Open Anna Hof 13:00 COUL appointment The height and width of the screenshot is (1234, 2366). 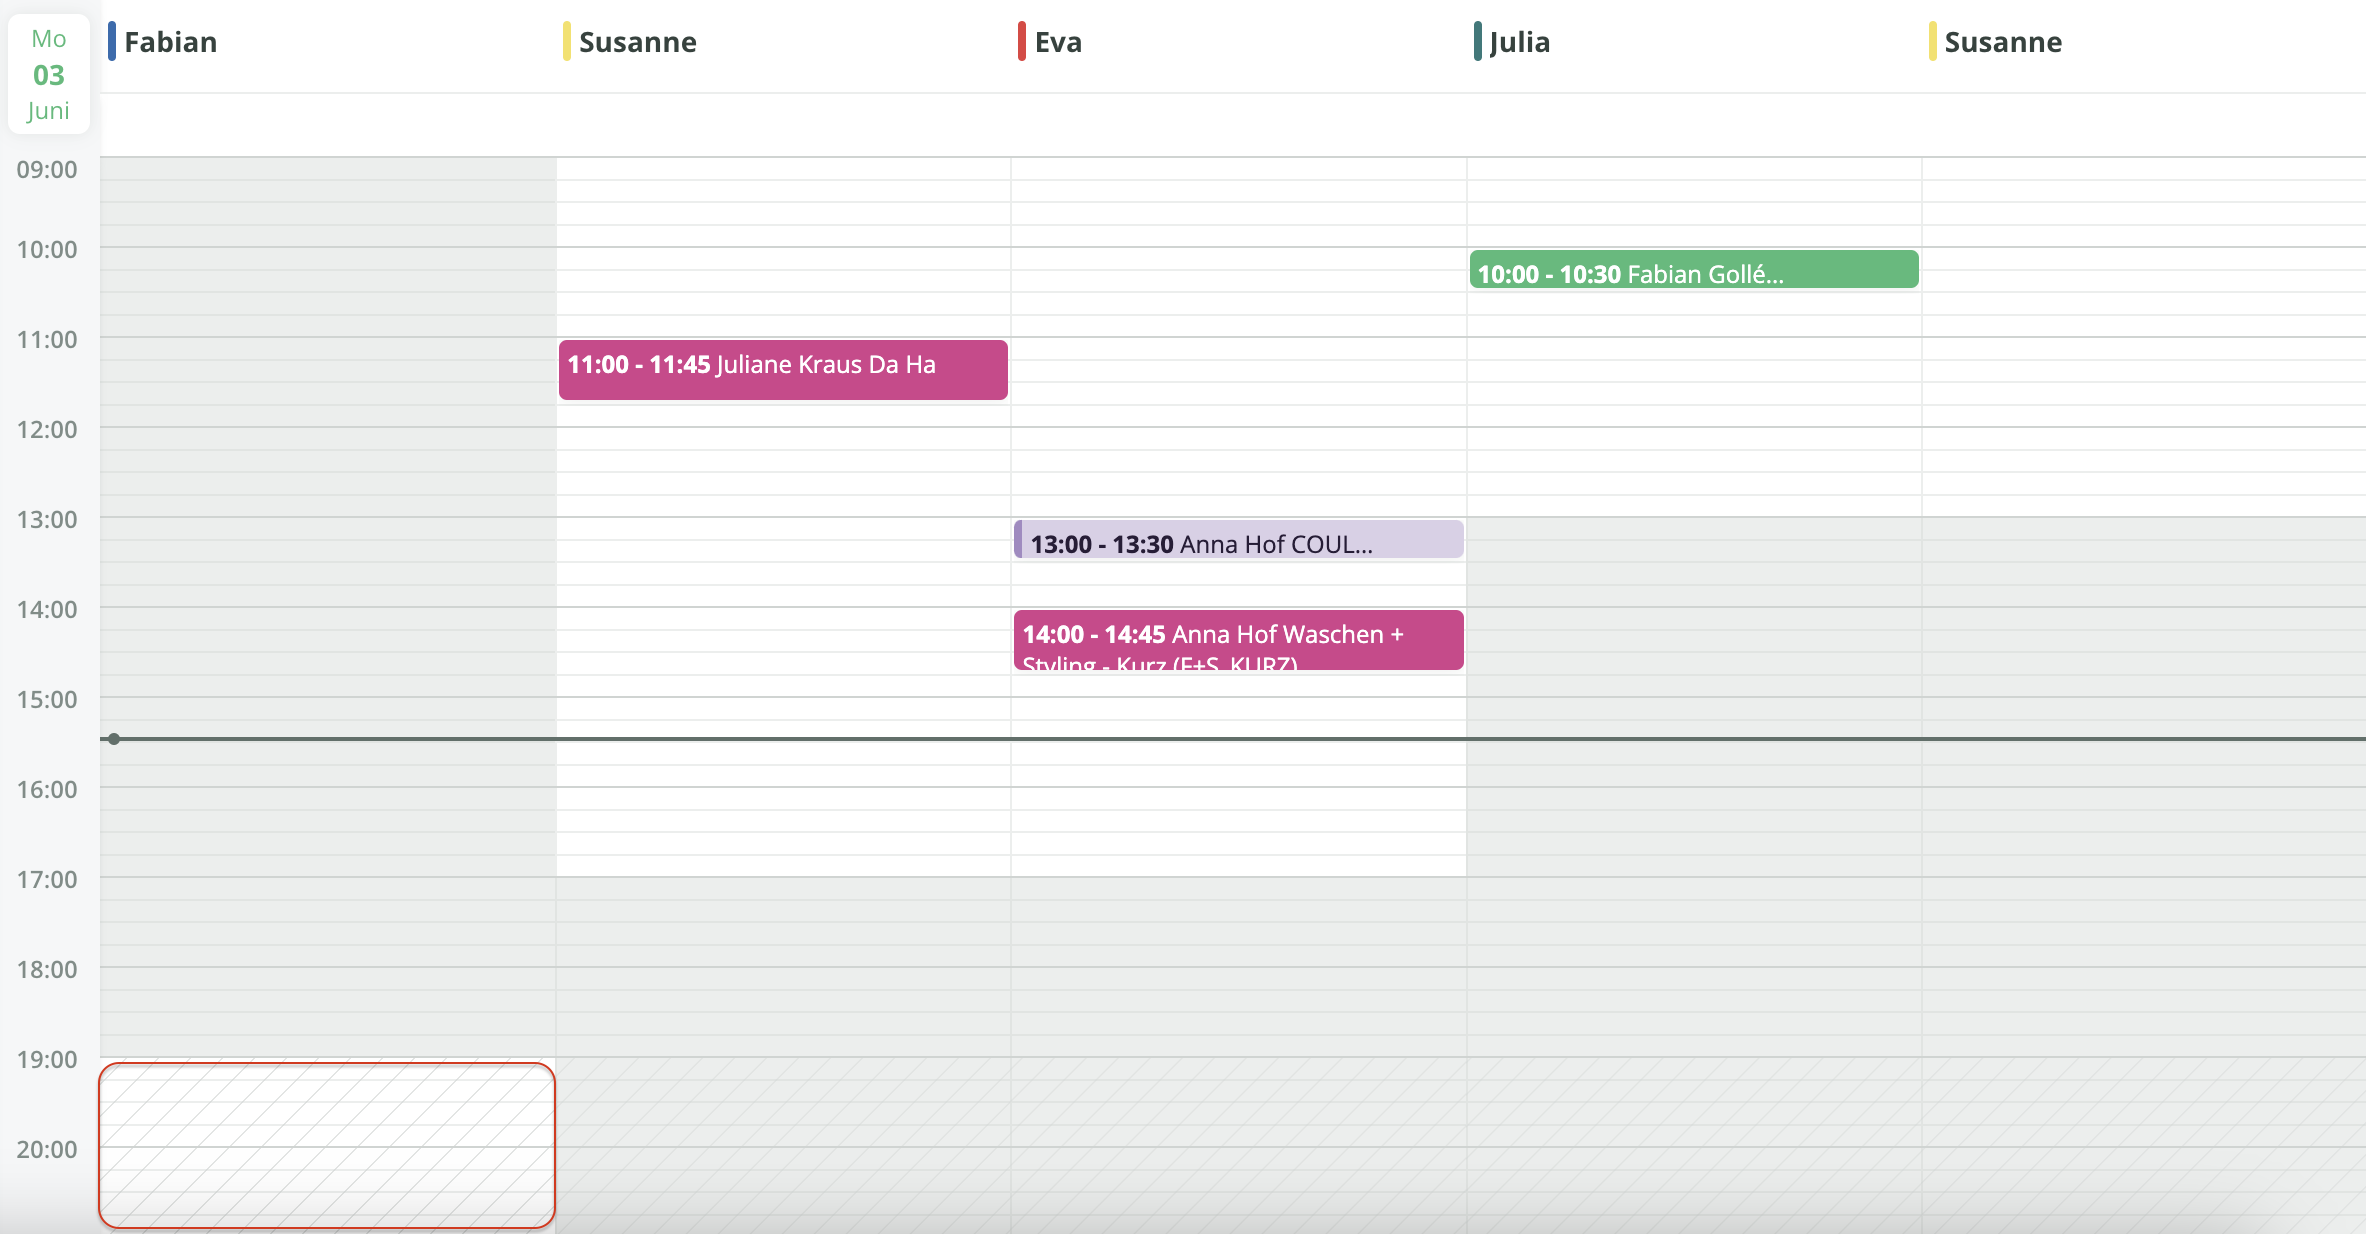(1238, 540)
